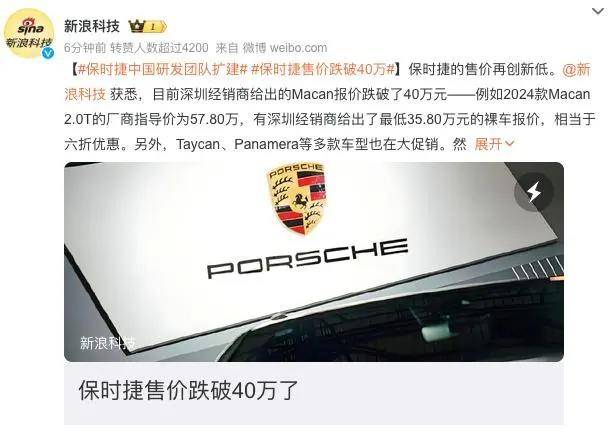This screenshot has width=610, height=433.
Task: Open the Porsche logo article image
Action: (x=314, y=262)
